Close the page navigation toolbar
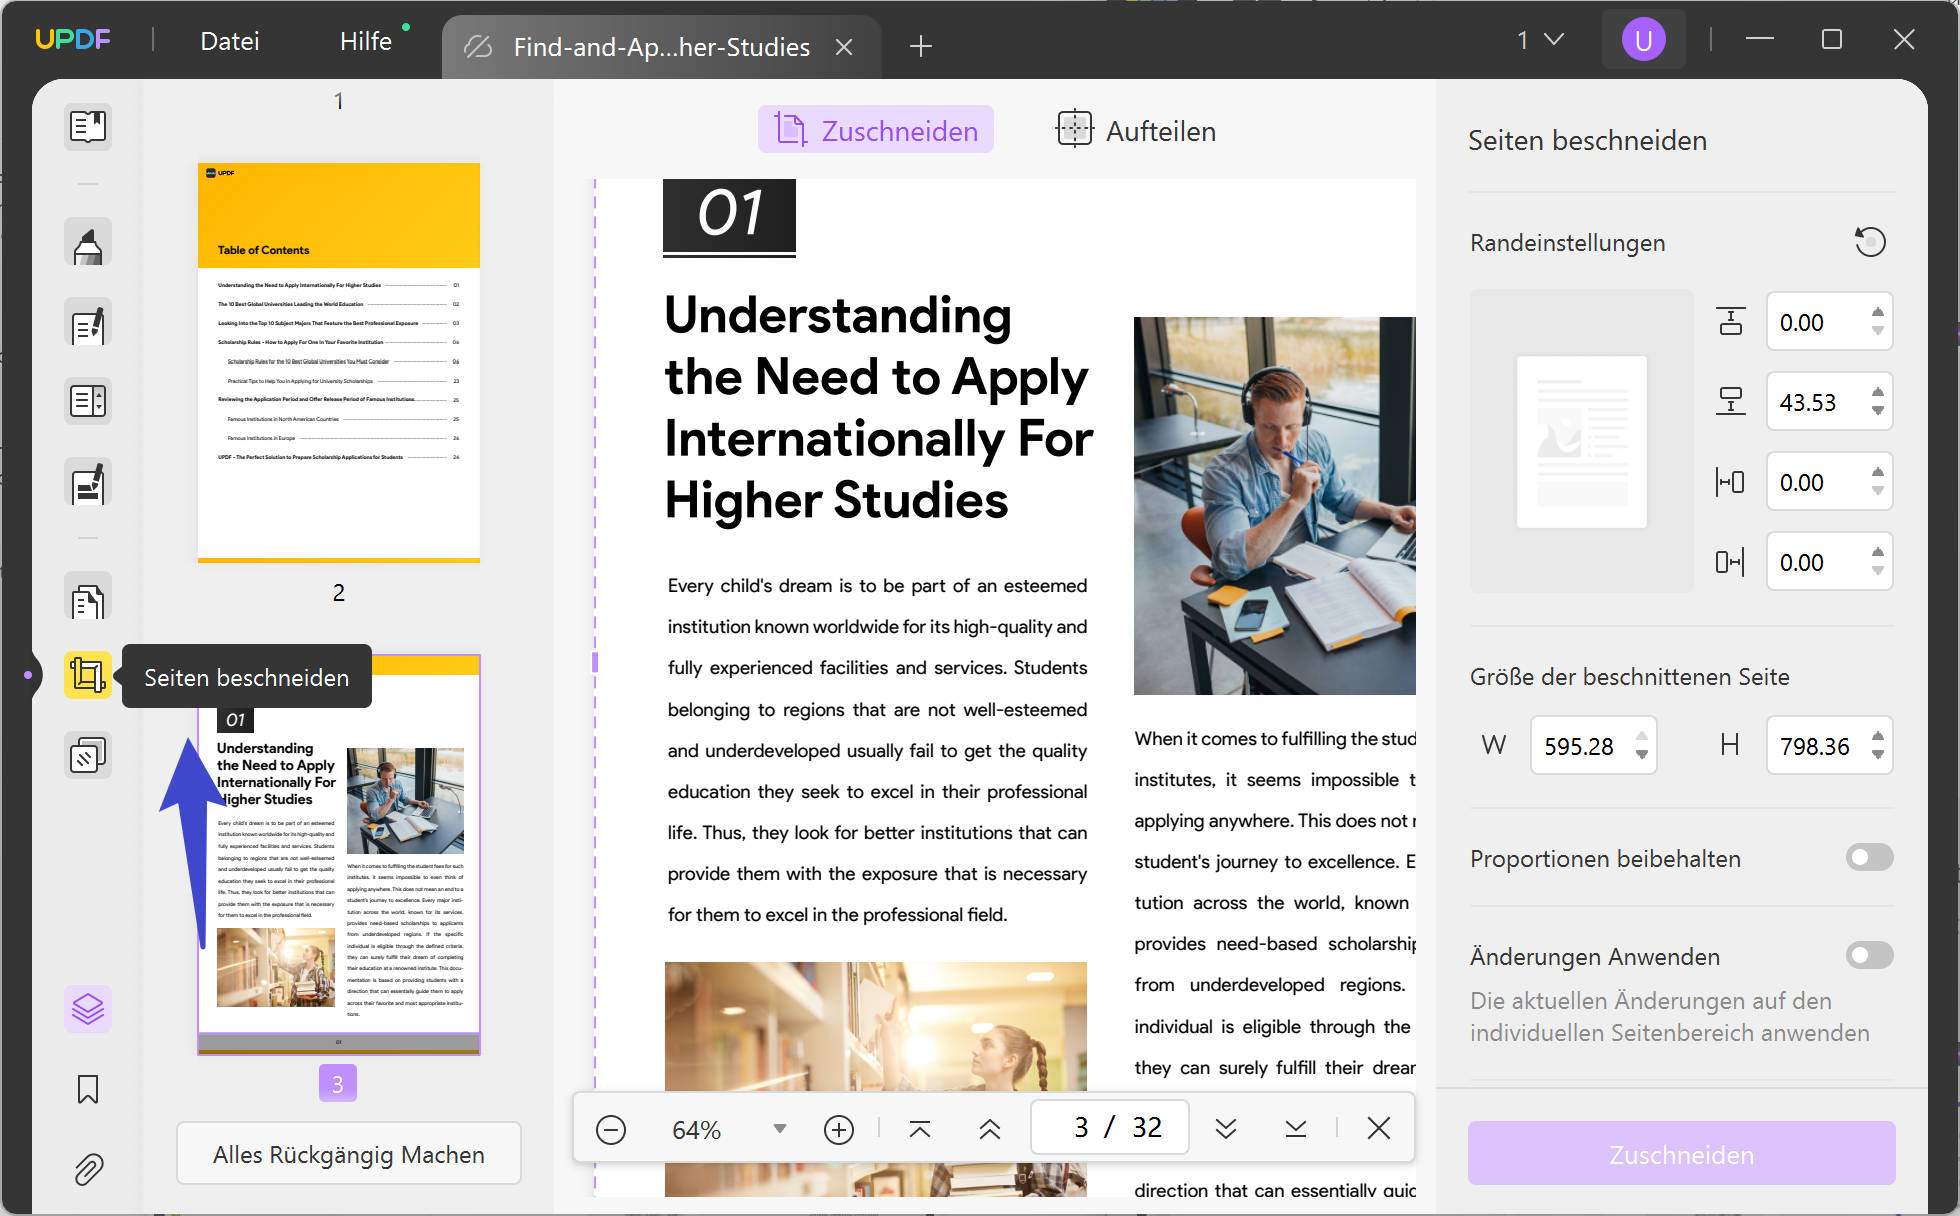This screenshot has height=1216, width=1960. [1379, 1128]
